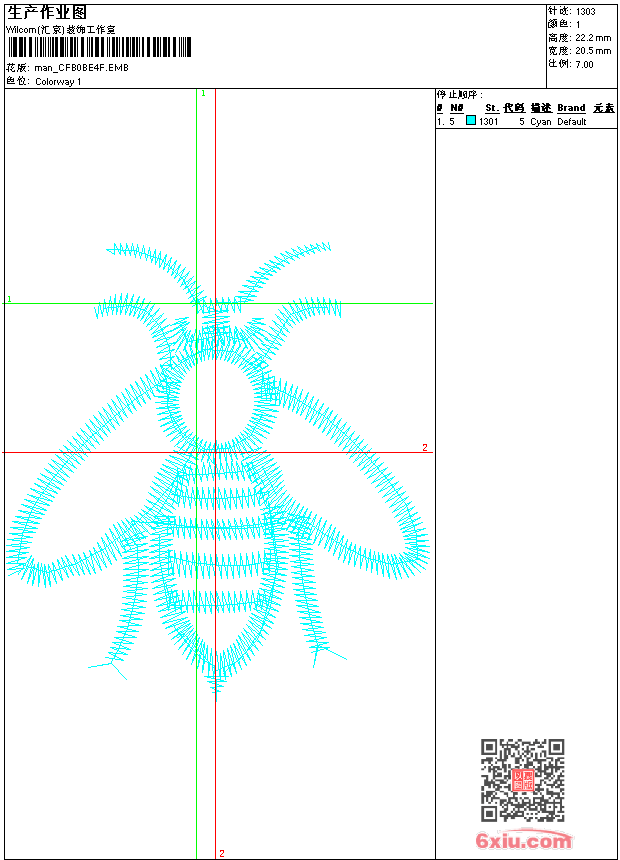Open the 6xiu.com watermark link
620x860 pixels.
pos(523,841)
